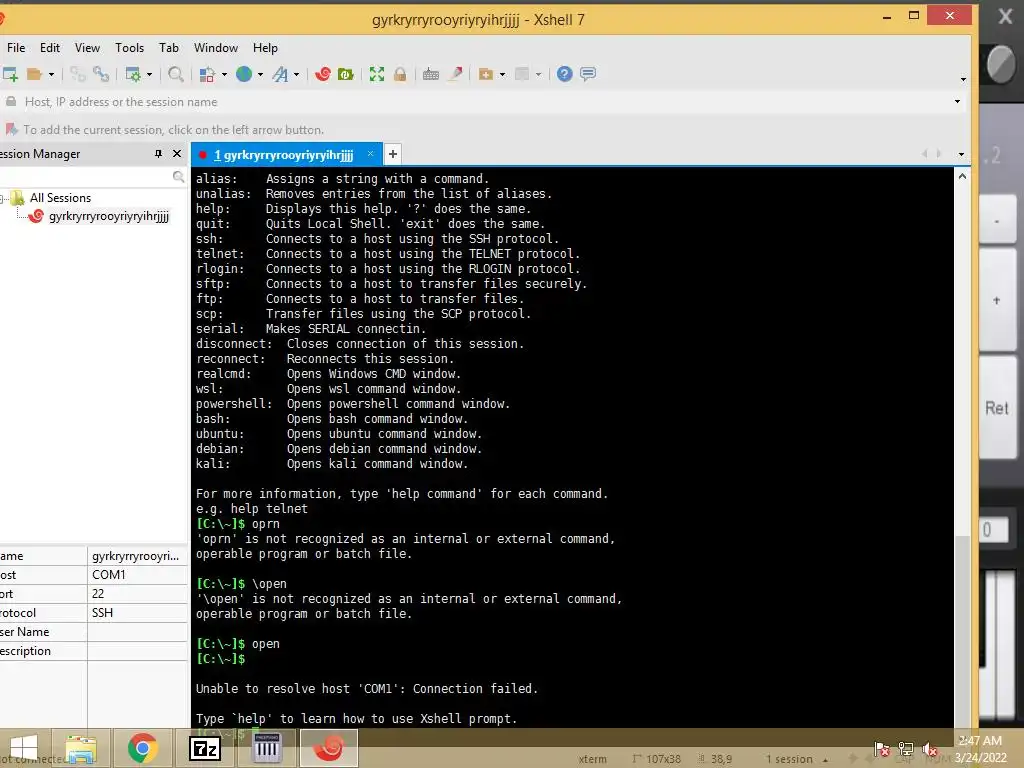Close the Session Manager panel
This screenshot has width=1024, height=768.
(x=176, y=154)
